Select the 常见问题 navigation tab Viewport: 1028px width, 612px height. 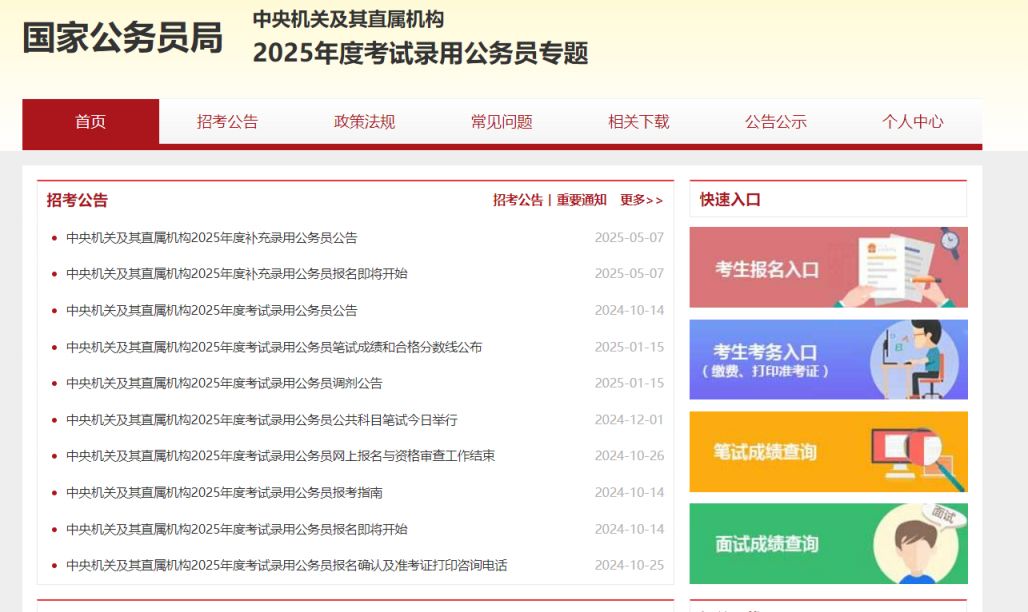point(502,122)
